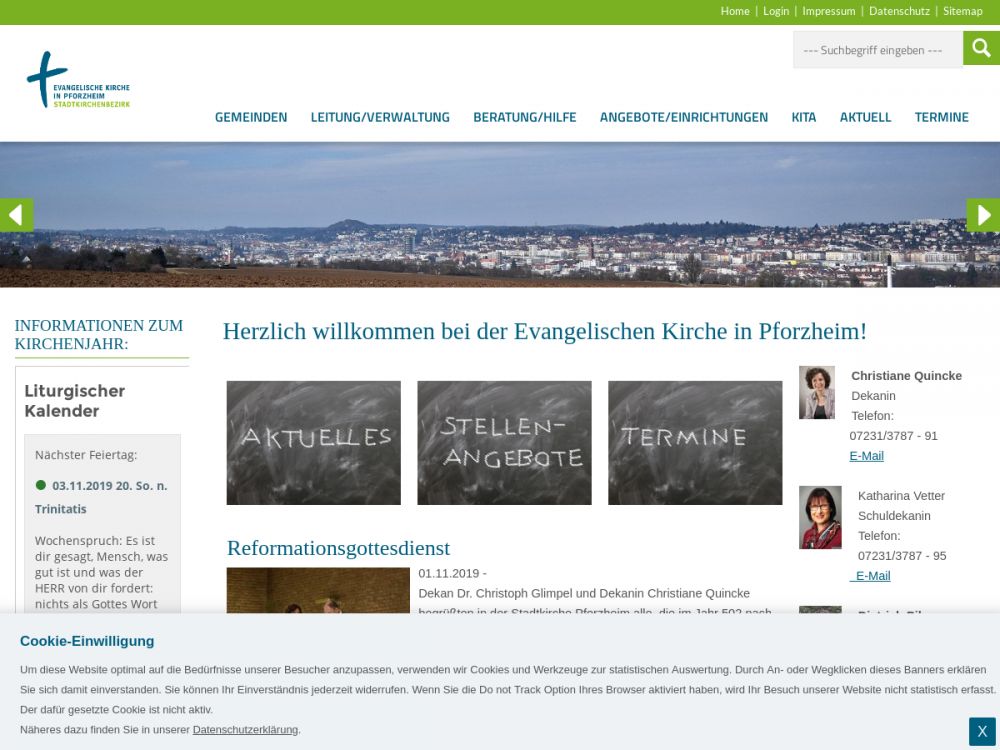Click the green magnifier search button

click(x=981, y=48)
